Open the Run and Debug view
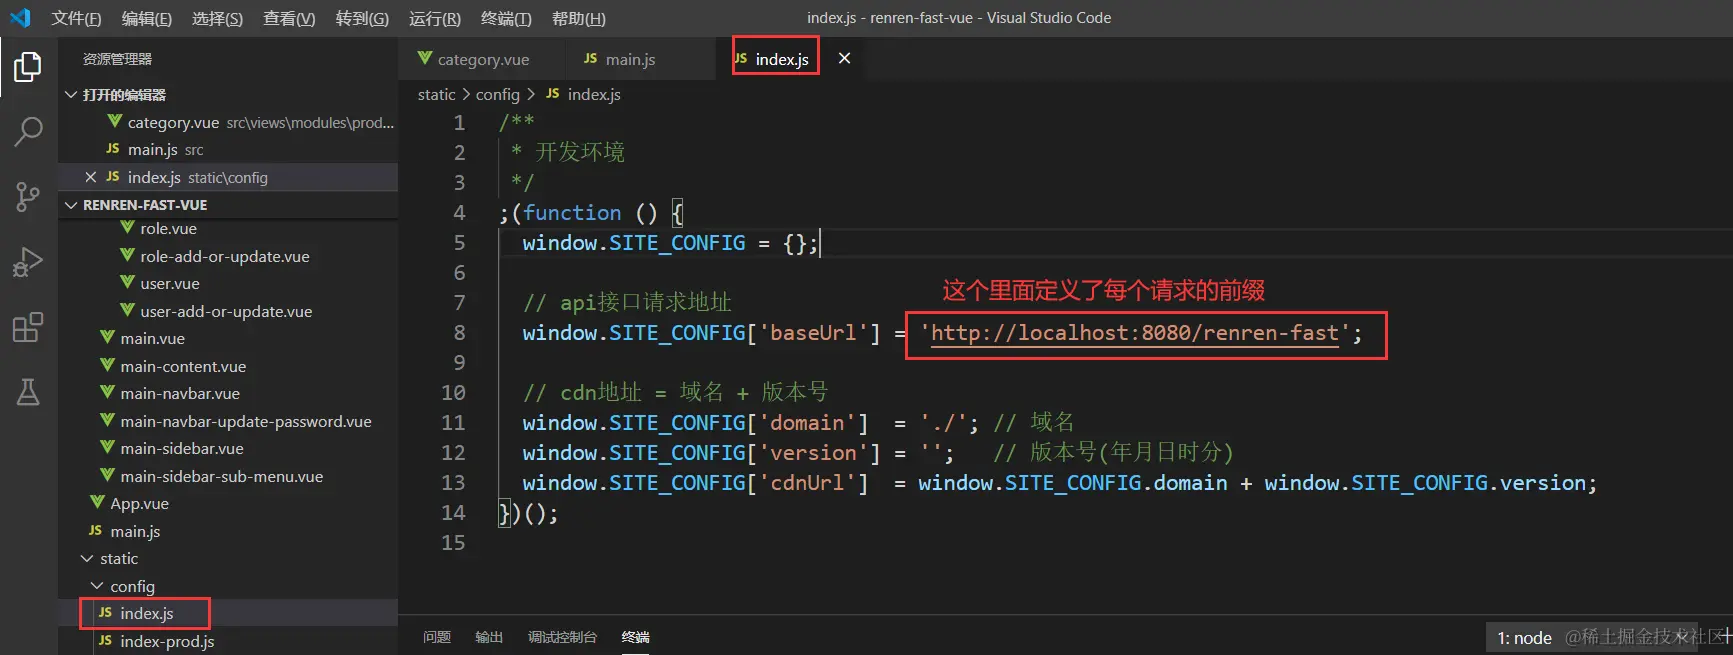 click(28, 262)
